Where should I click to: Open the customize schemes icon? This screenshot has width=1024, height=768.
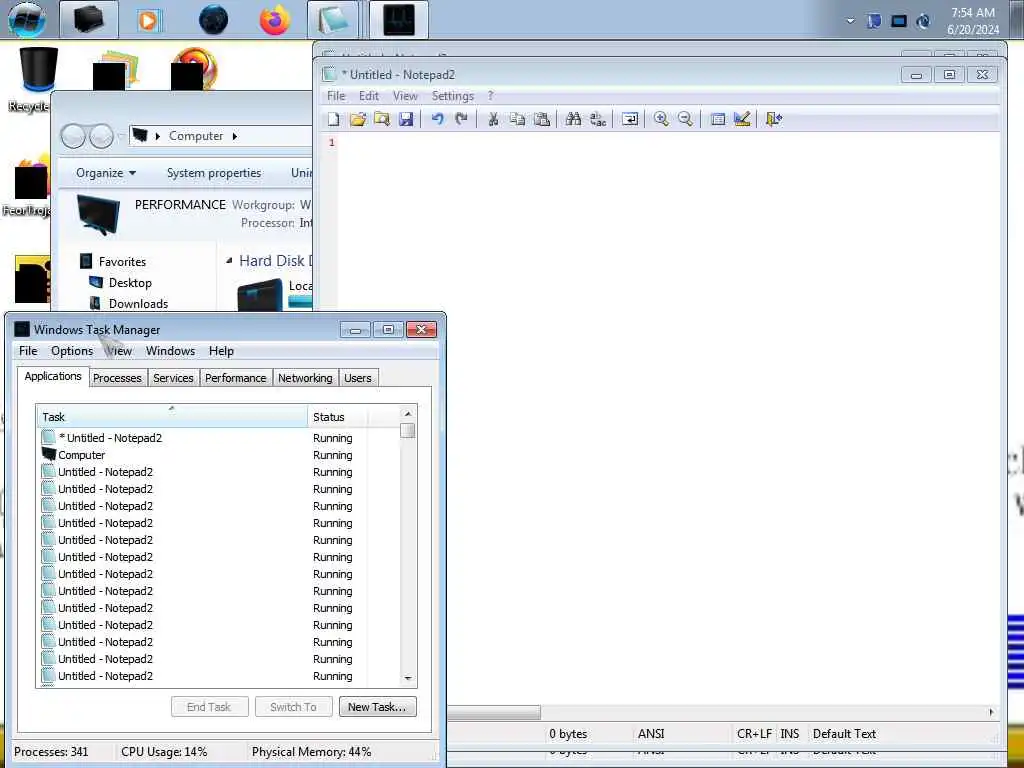click(742, 119)
